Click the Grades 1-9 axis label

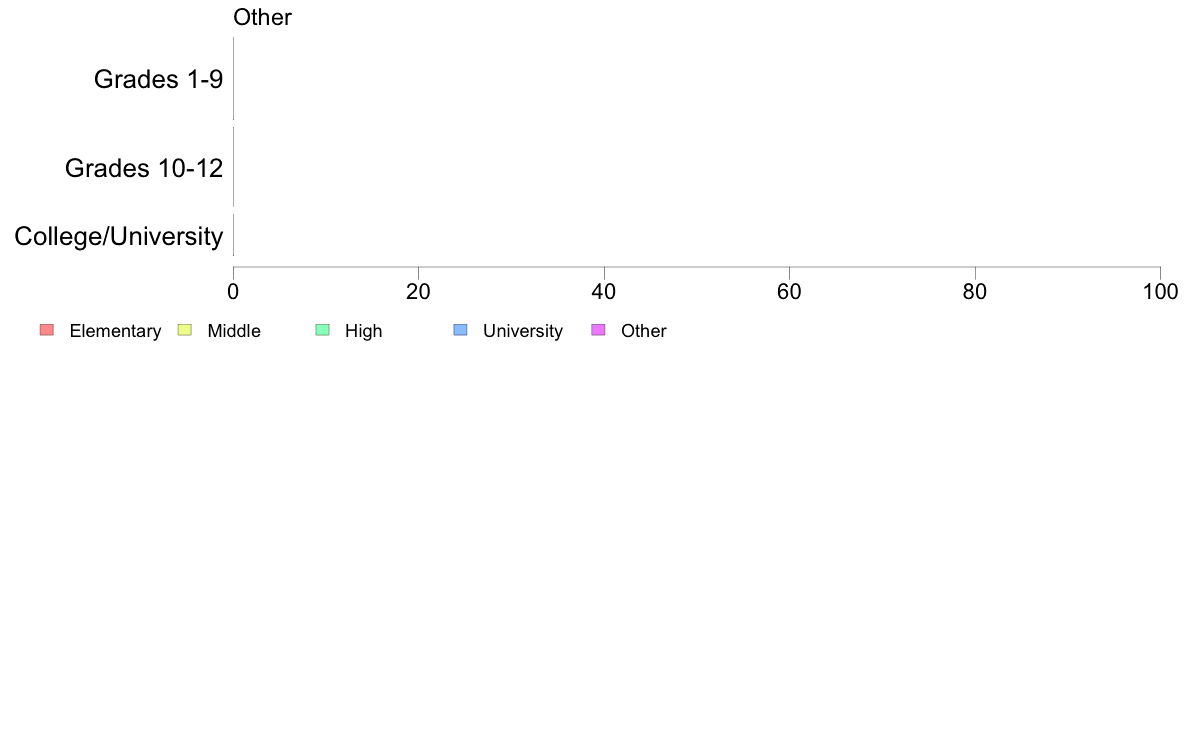click(158, 79)
